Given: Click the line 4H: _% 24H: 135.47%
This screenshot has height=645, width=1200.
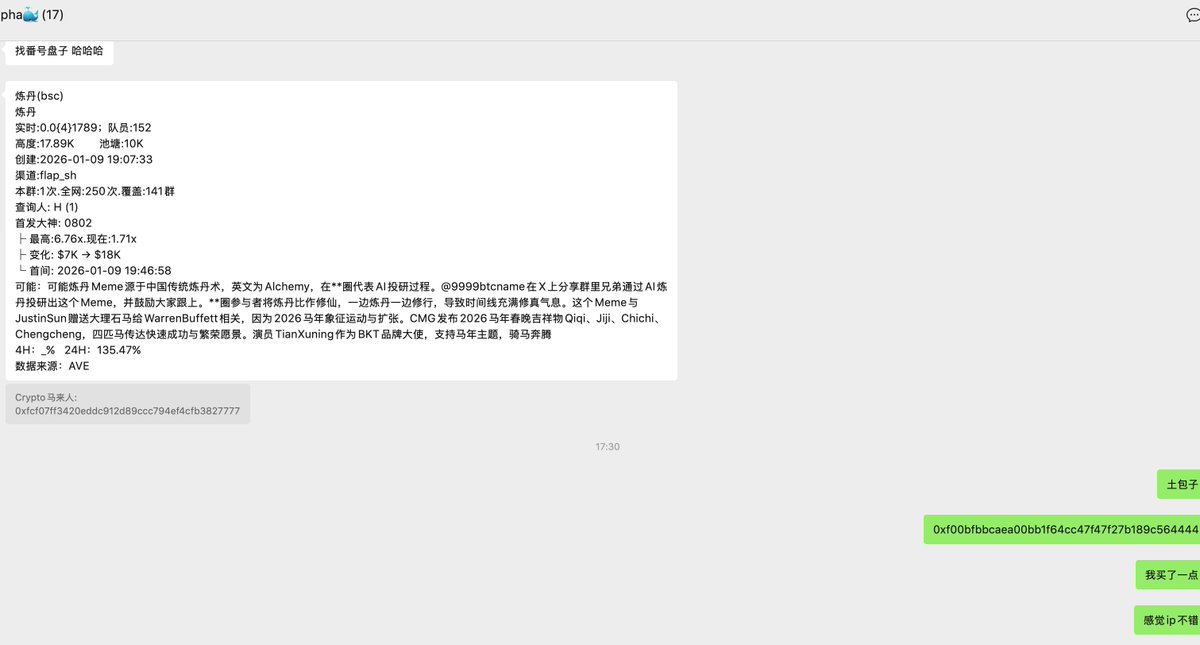Looking at the screenshot, I should click(x=78, y=350).
